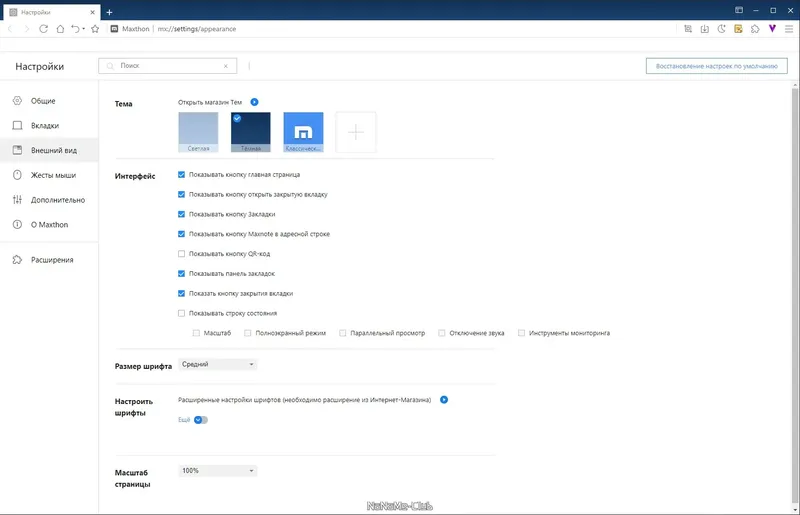800x515 pixels.
Task: Check Инструменты мониторинга option
Action: 521,333
